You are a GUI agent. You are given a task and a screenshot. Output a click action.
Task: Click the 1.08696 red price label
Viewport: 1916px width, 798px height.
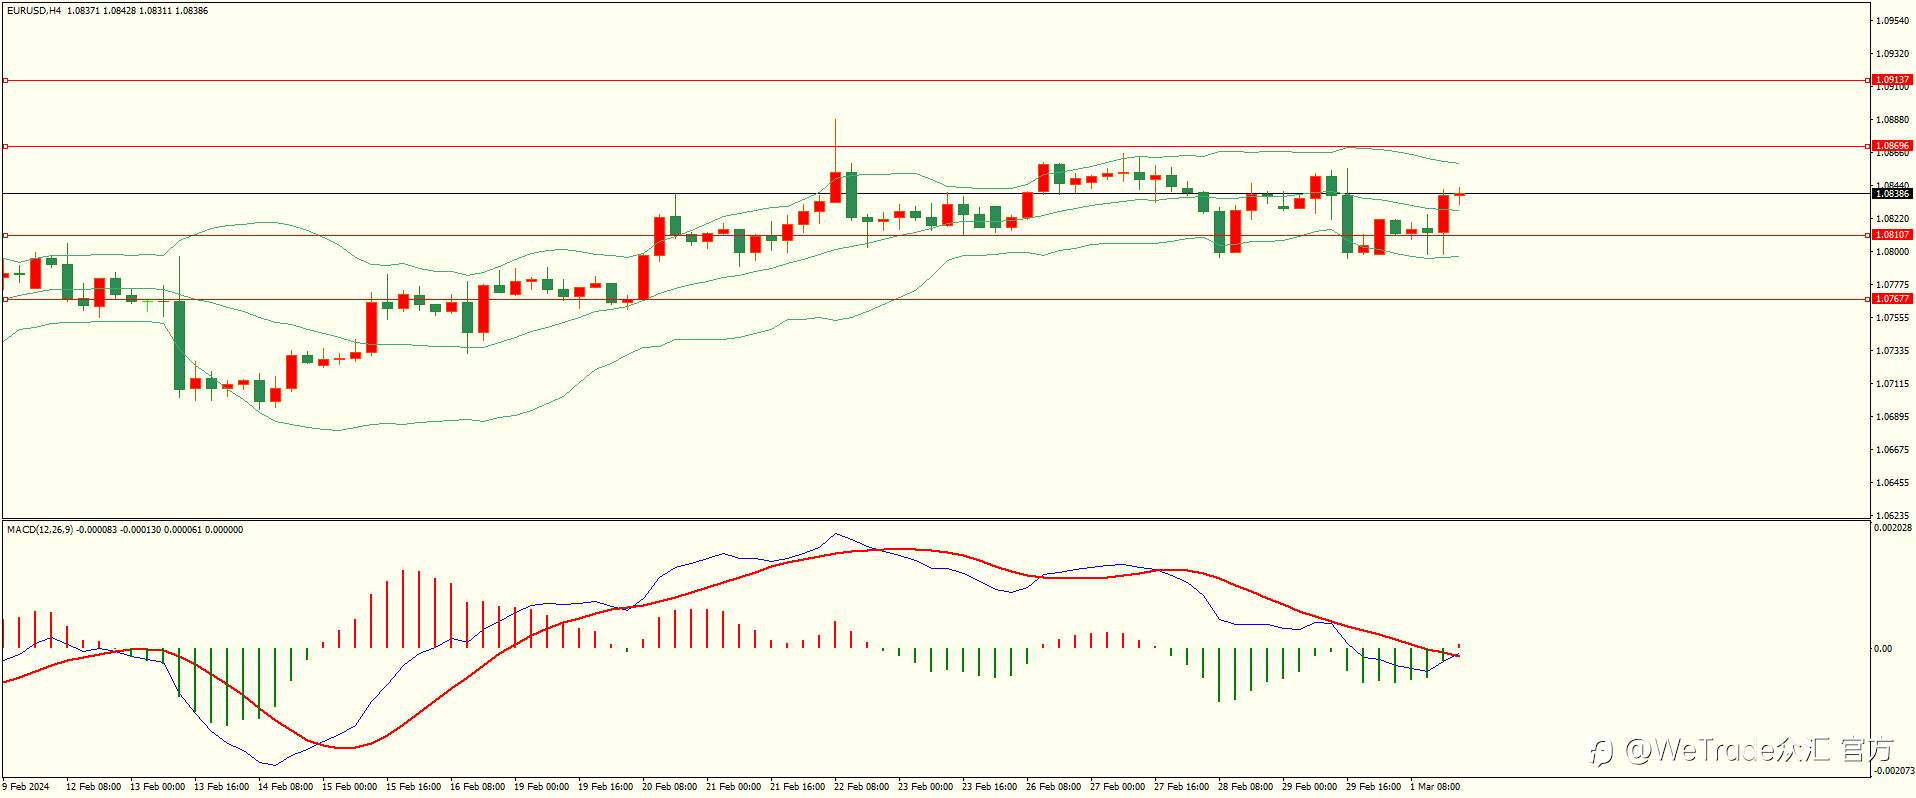[x=1891, y=146]
